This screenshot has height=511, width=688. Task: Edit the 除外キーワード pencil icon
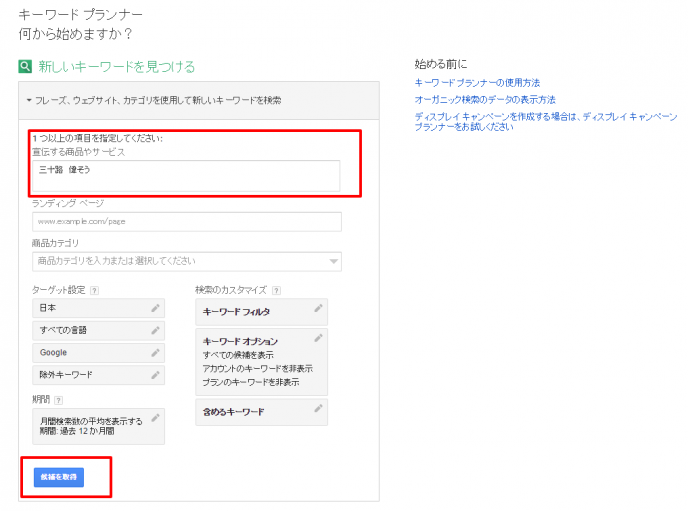(155, 375)
